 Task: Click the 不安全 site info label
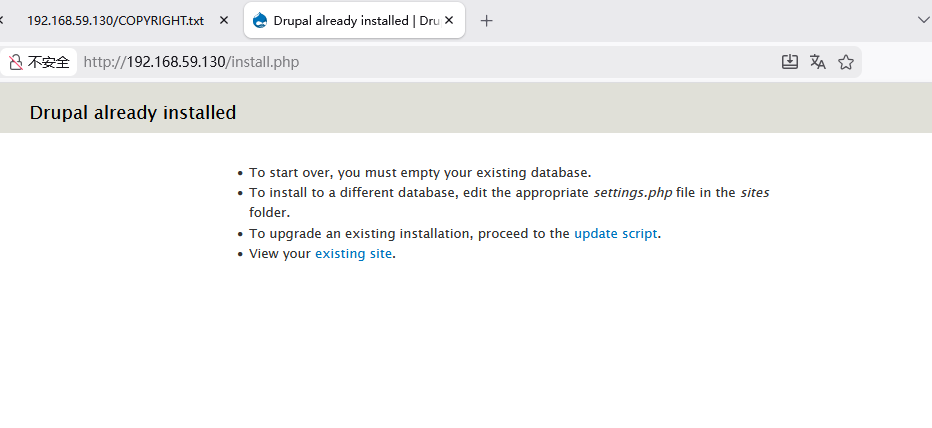click(48, 62)
